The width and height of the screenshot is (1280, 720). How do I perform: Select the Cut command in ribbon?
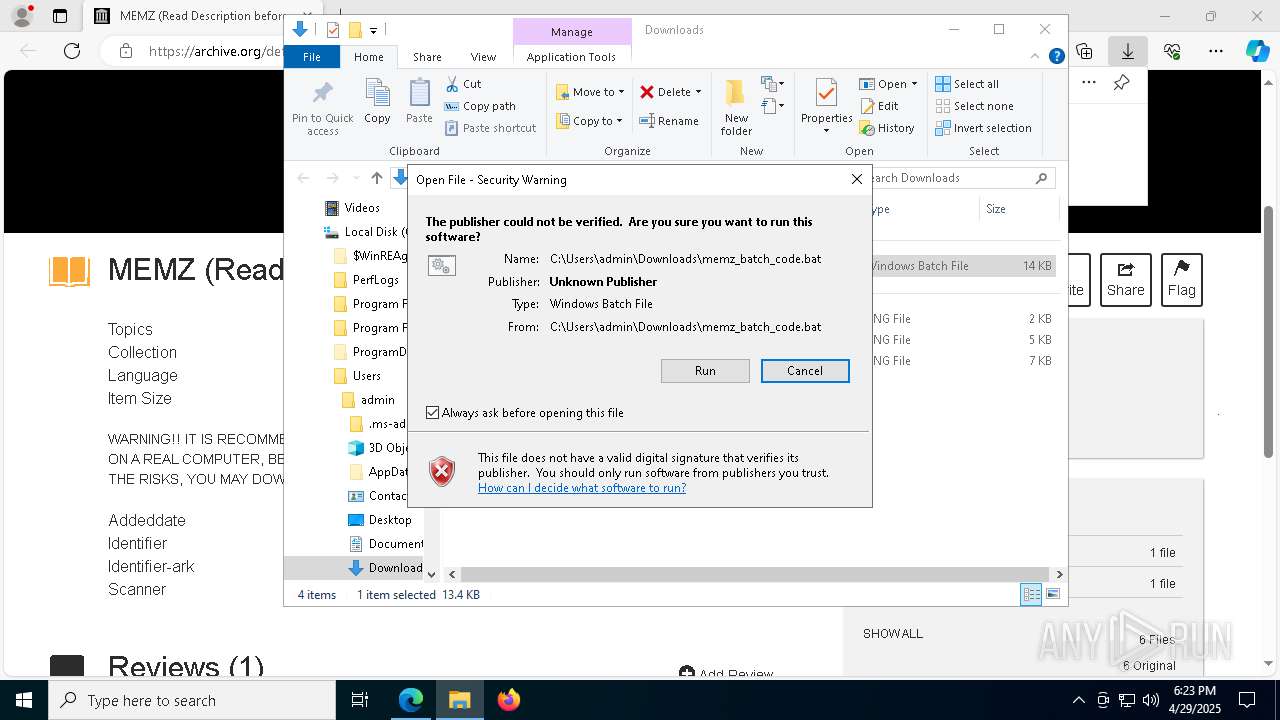coord(463,84)
